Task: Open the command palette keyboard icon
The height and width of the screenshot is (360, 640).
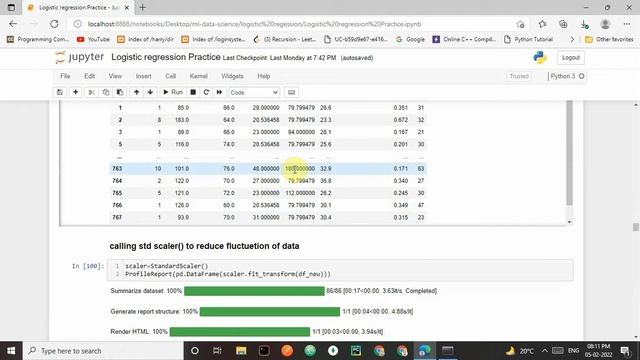Action: [x=291, y=92]
